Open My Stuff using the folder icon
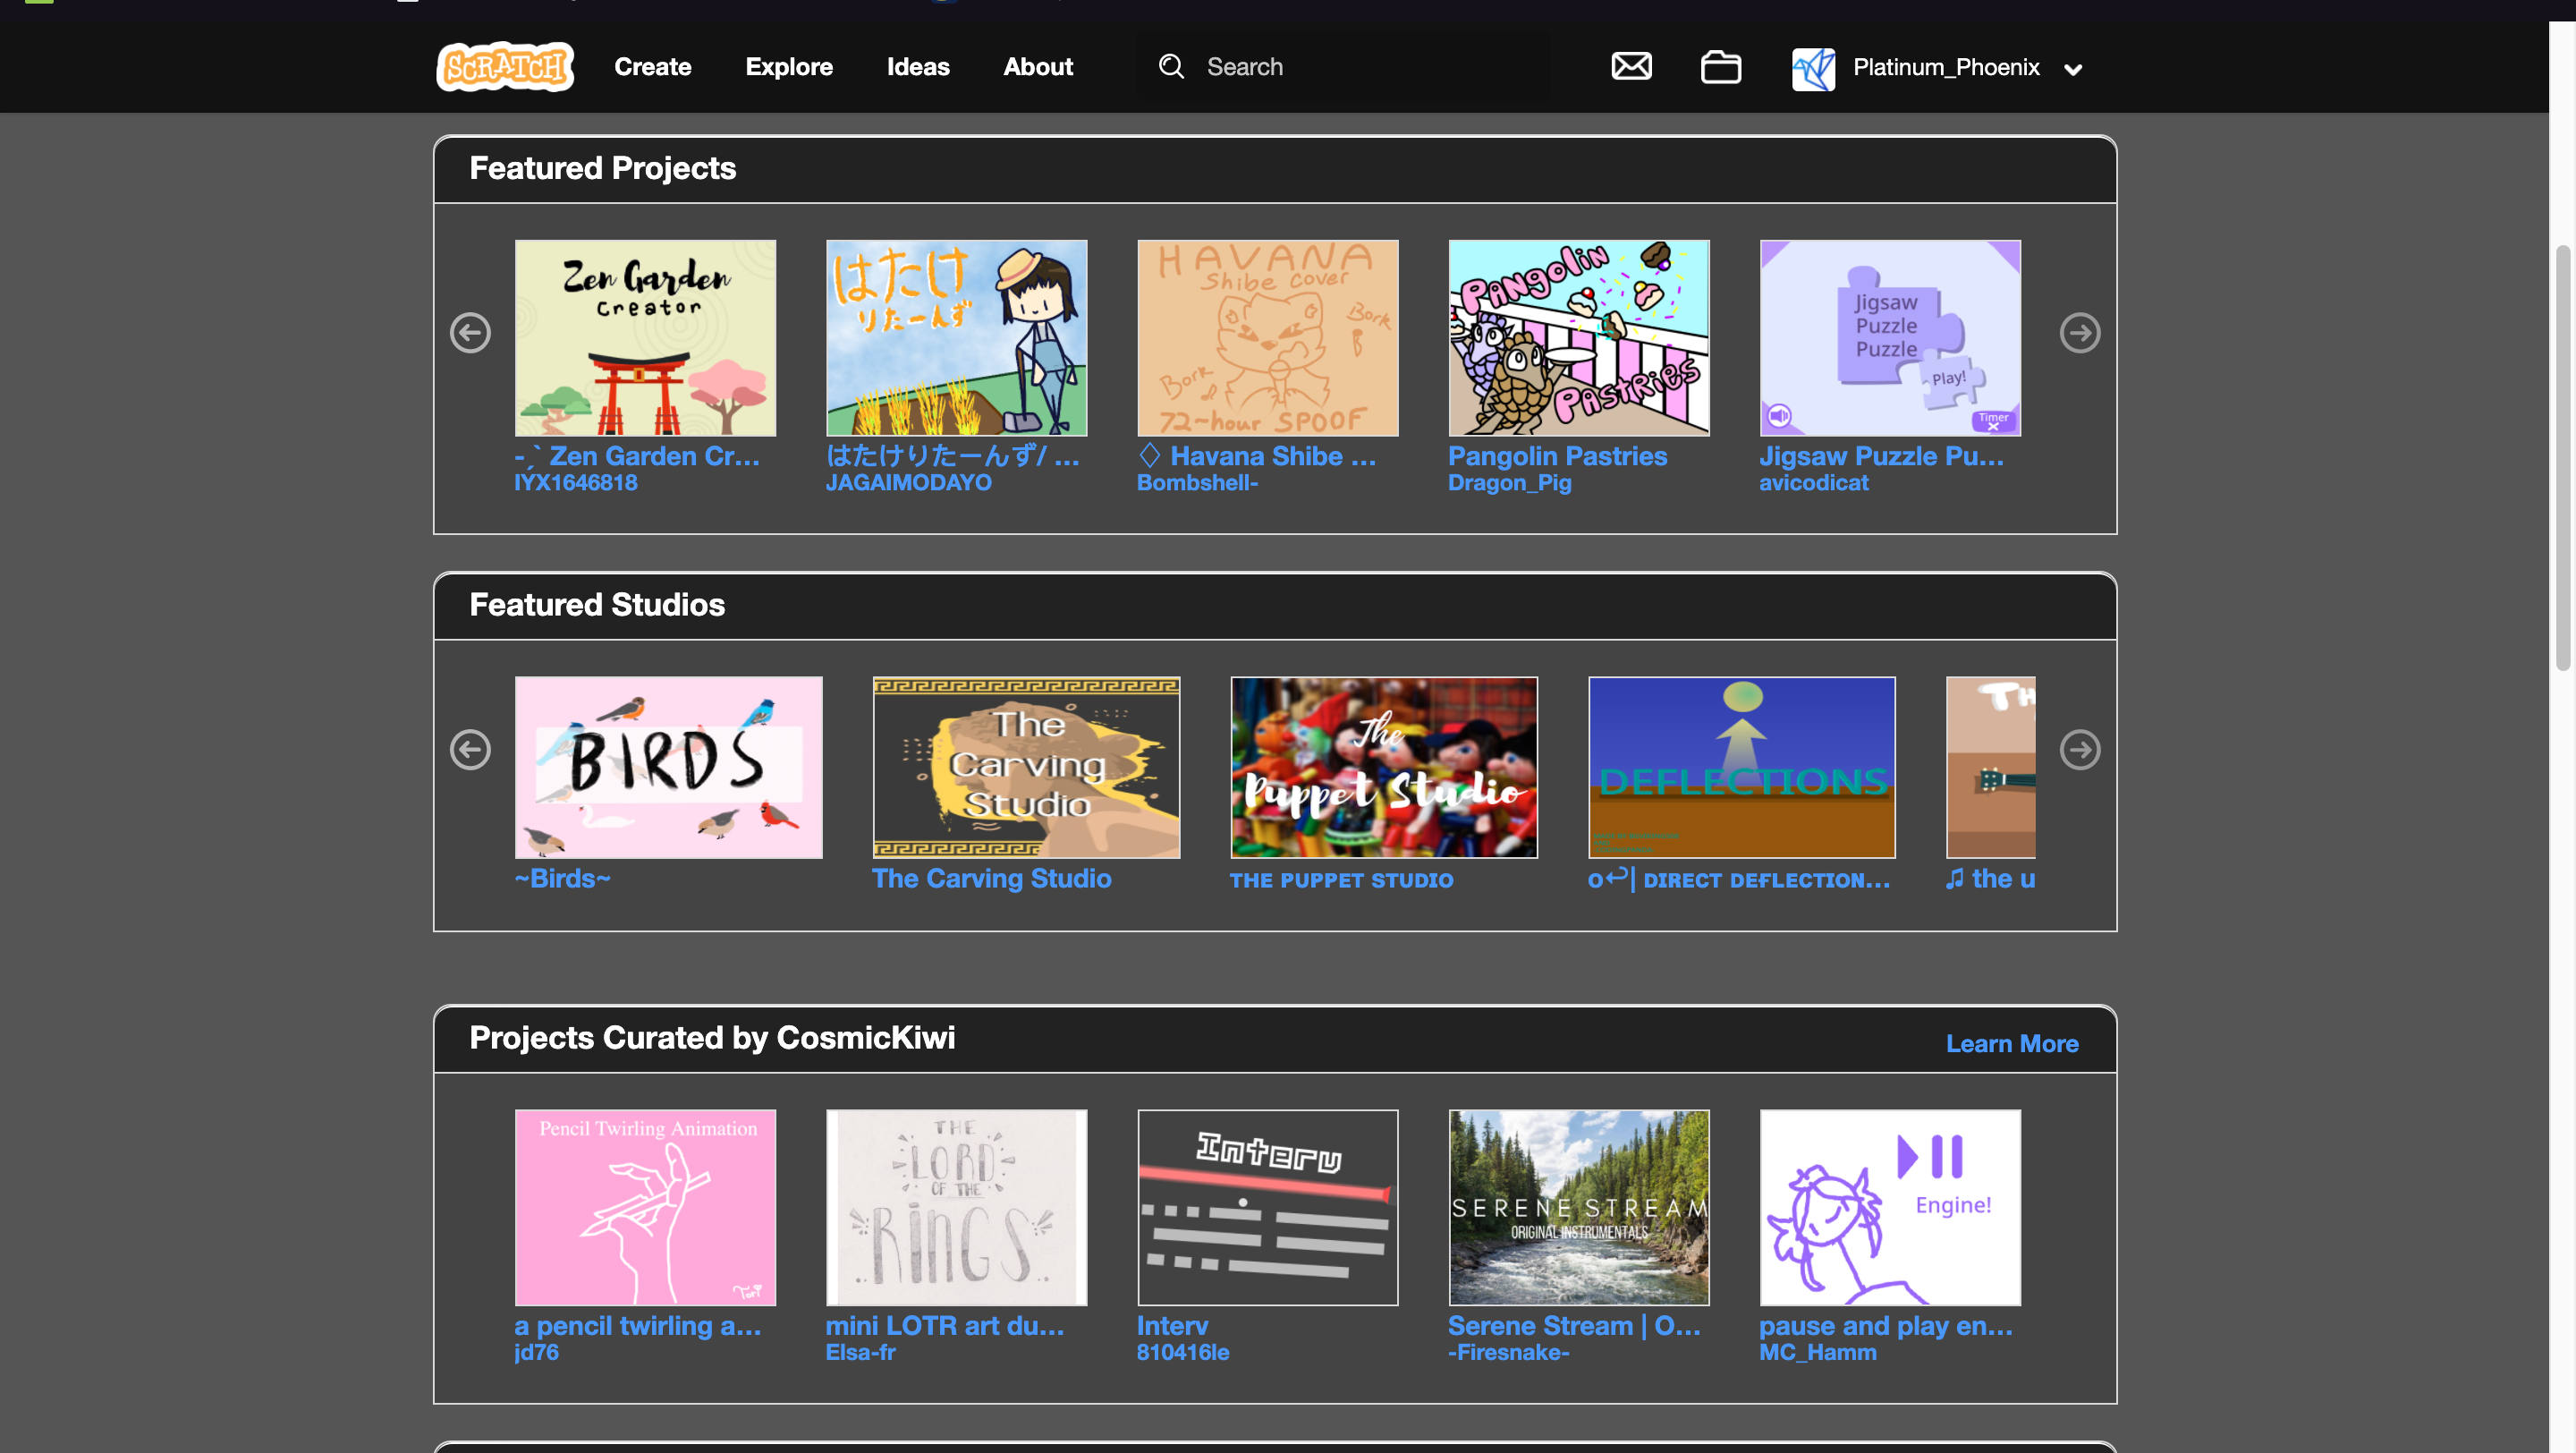The image size is (2576, 1453). (x=1720, y=66)
